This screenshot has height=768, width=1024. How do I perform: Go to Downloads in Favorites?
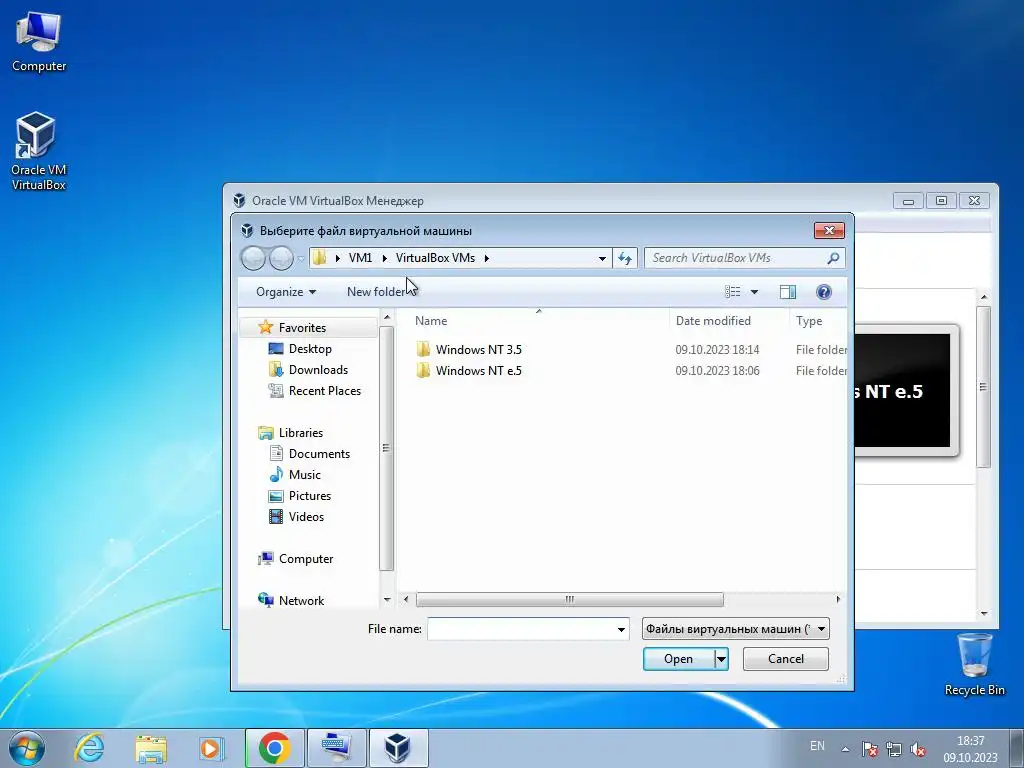click(x=318, y=370)
